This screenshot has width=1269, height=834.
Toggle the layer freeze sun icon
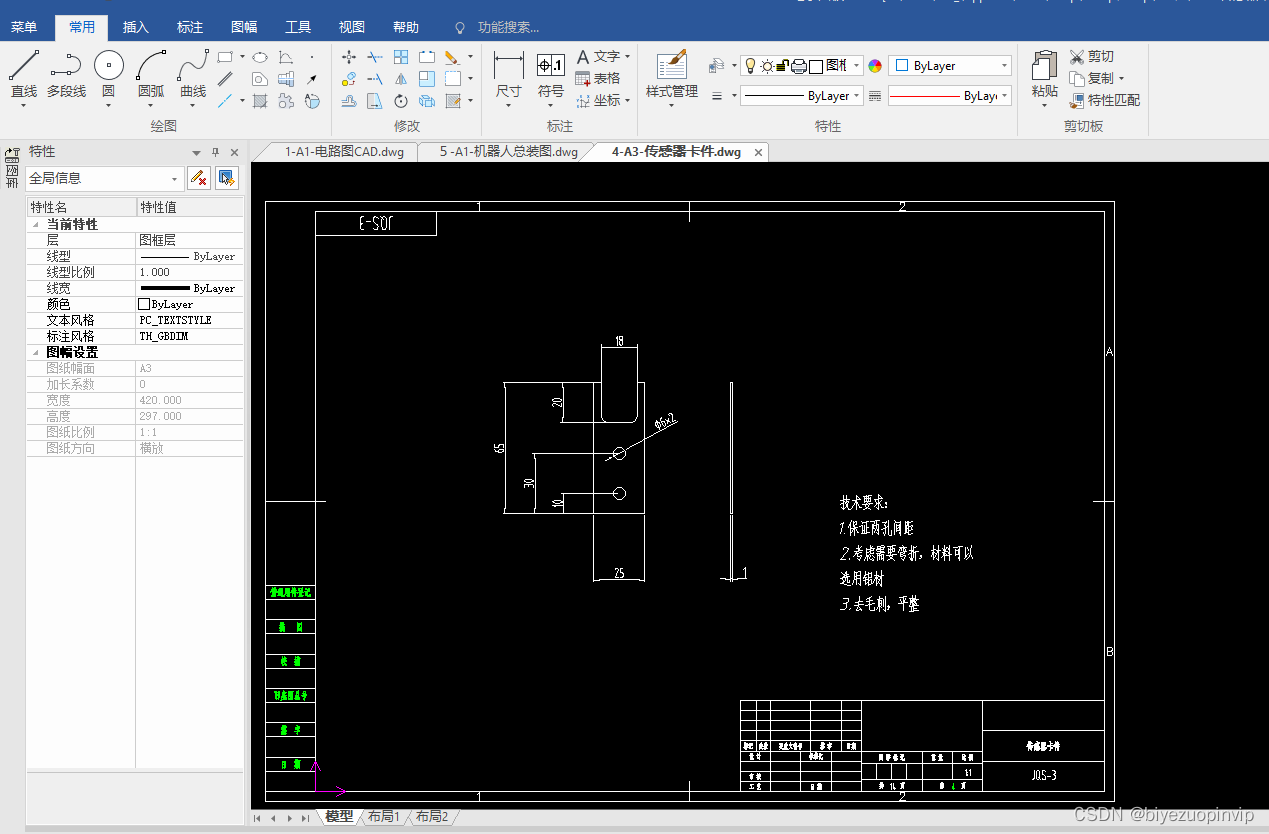767,66
